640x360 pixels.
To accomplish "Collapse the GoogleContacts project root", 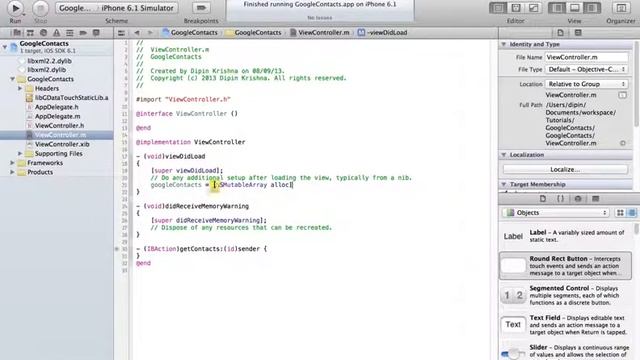I will 5,47.
